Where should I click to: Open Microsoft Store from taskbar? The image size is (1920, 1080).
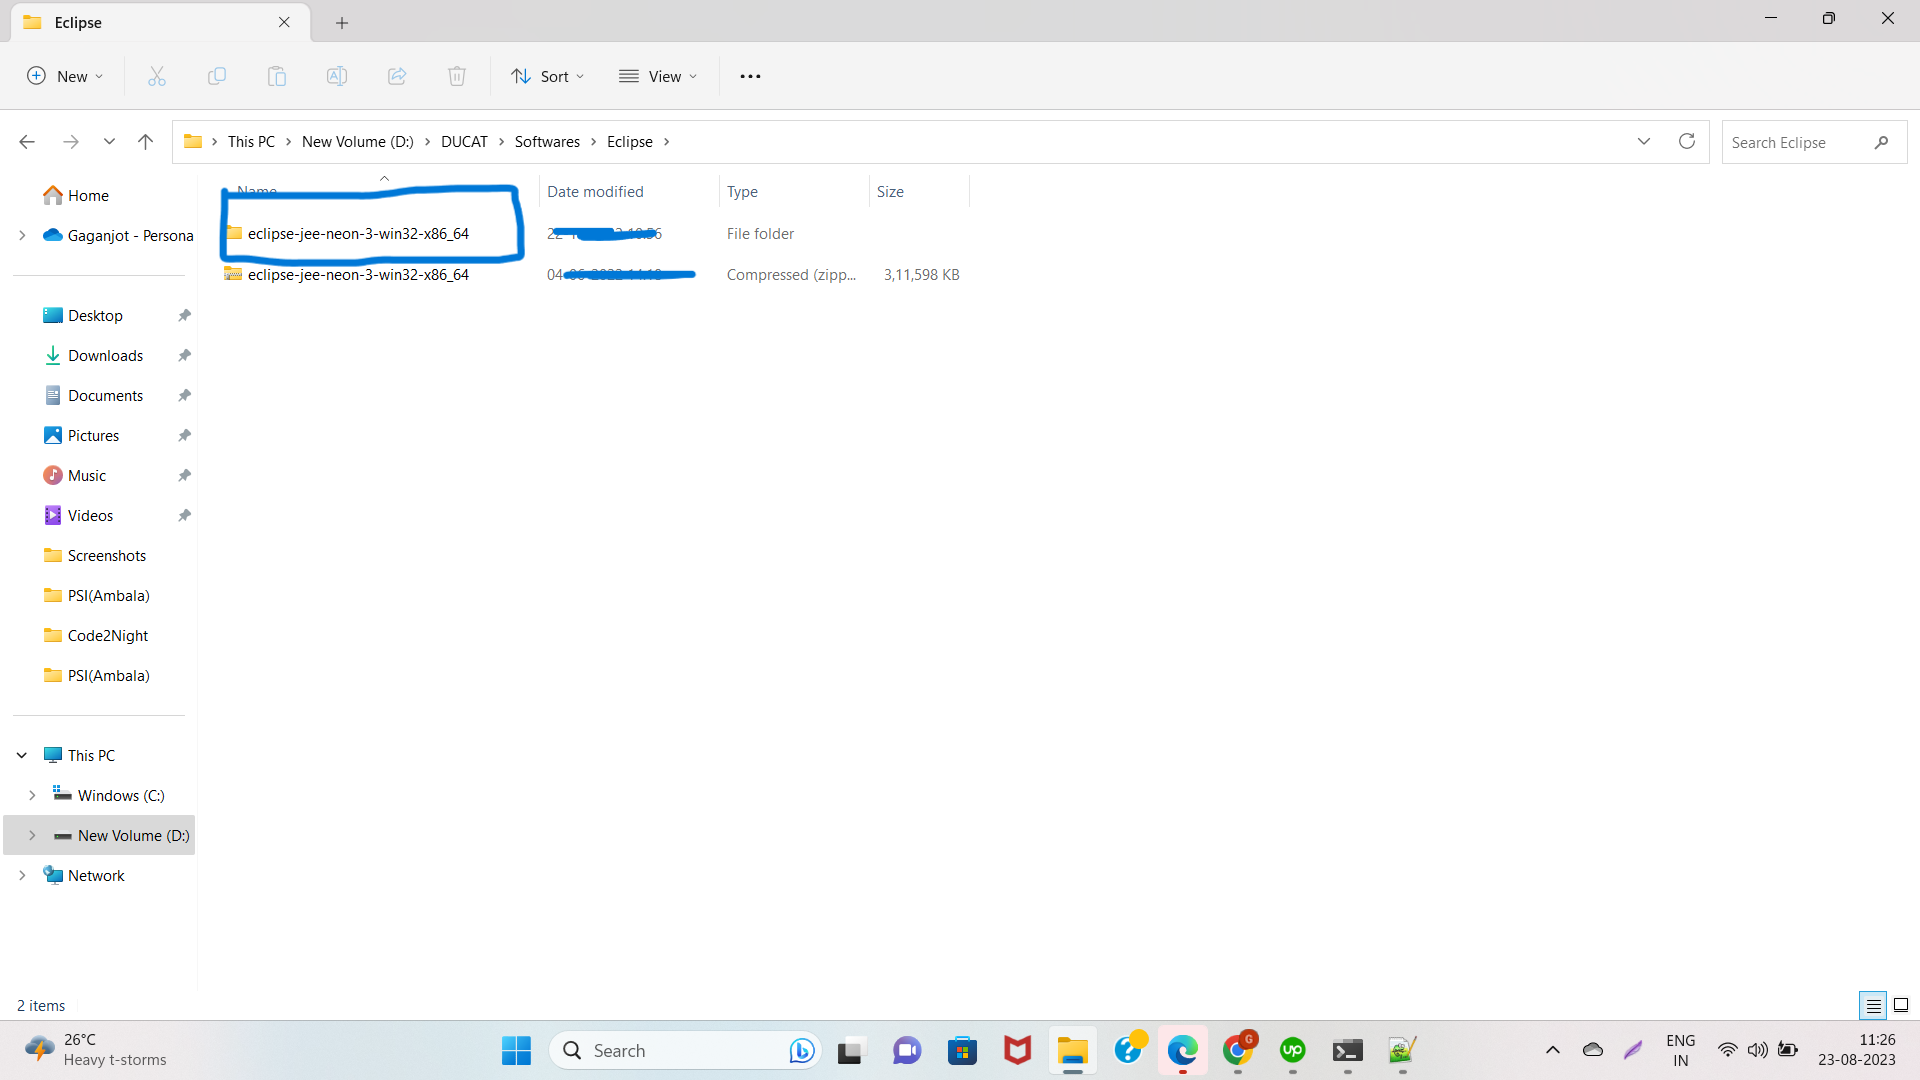pos(962,1051)
